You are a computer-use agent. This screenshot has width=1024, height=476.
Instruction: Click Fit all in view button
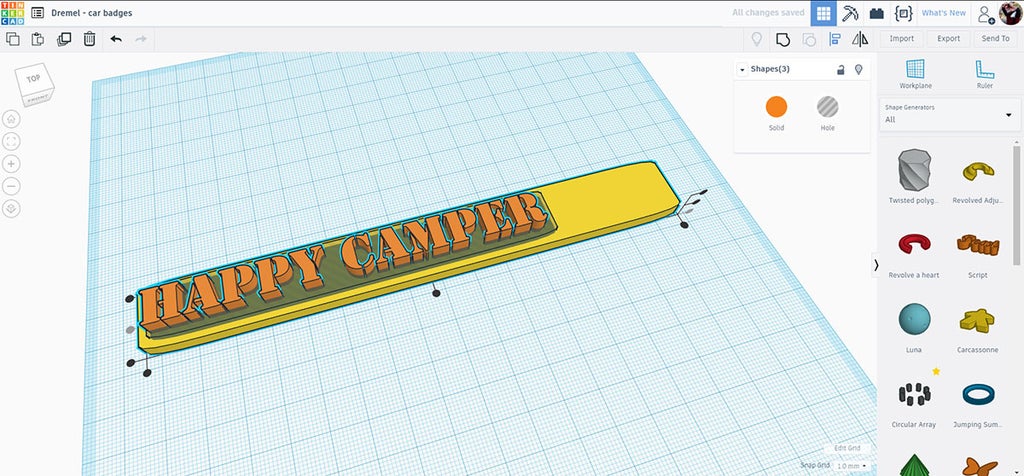point(11,141)
